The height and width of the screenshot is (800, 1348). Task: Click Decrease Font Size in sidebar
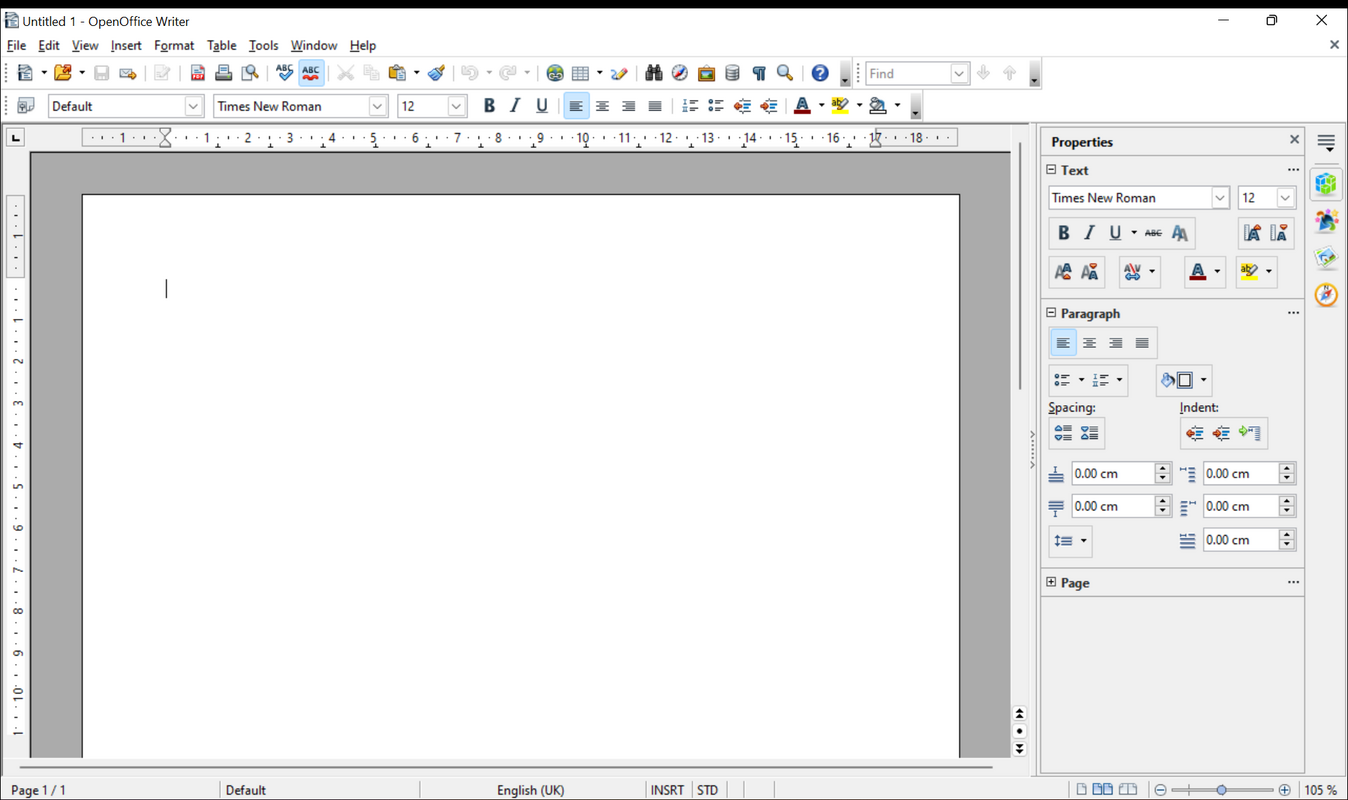coord(1279,233)
